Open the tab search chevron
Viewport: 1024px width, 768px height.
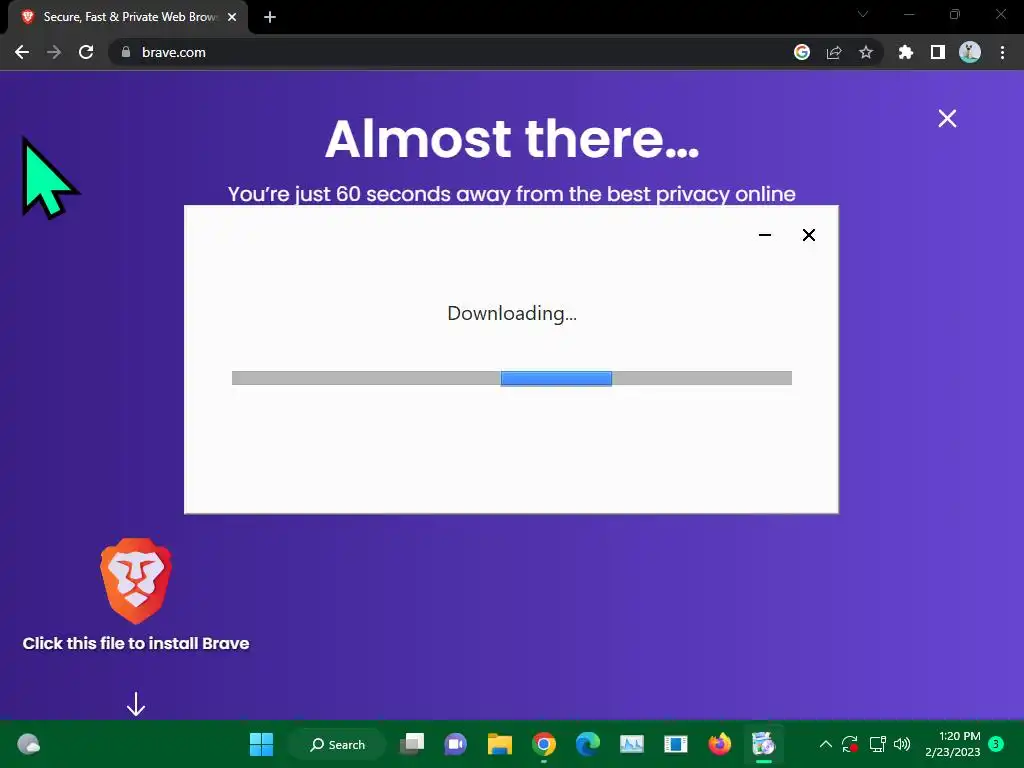coord(863,14)
